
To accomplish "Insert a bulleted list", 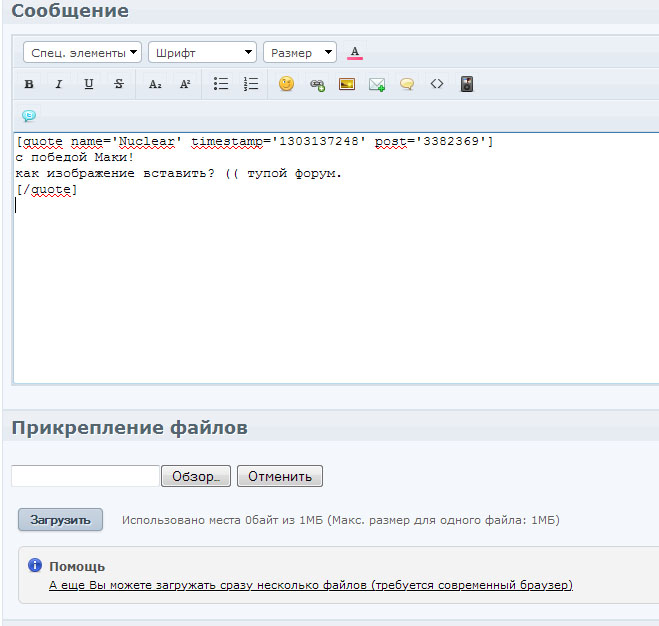I will point(221,84).
